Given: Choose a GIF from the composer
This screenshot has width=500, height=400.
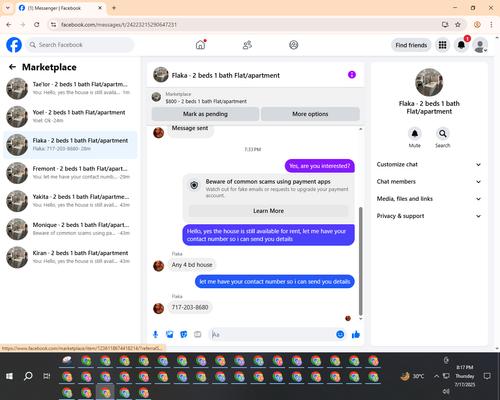Looking at the screenshot, I should (x=198, y=334).
